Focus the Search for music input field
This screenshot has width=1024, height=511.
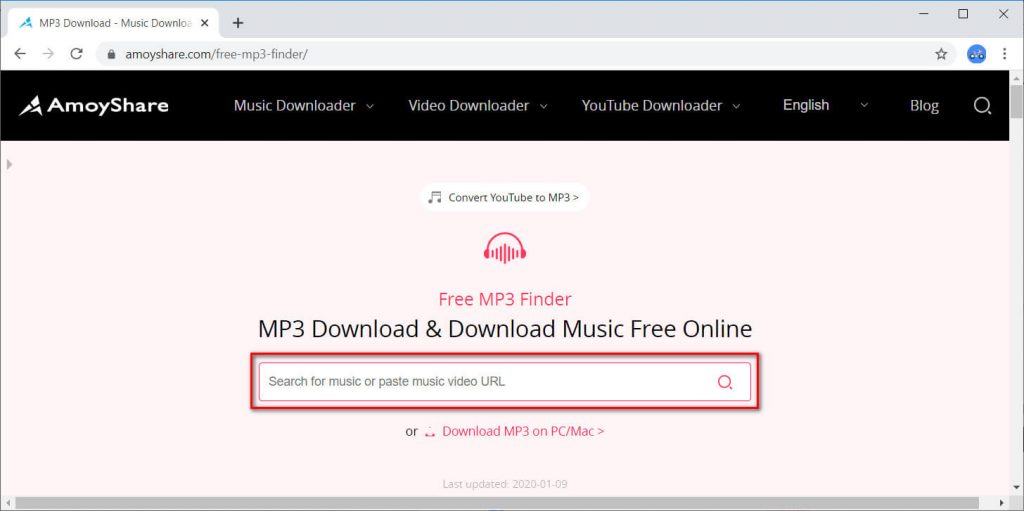tap(505, 382)
